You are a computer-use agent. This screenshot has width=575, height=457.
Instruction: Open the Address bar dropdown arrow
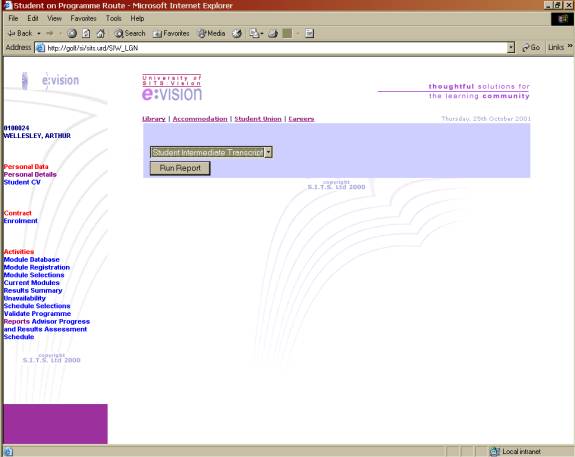tap(511, 48)
